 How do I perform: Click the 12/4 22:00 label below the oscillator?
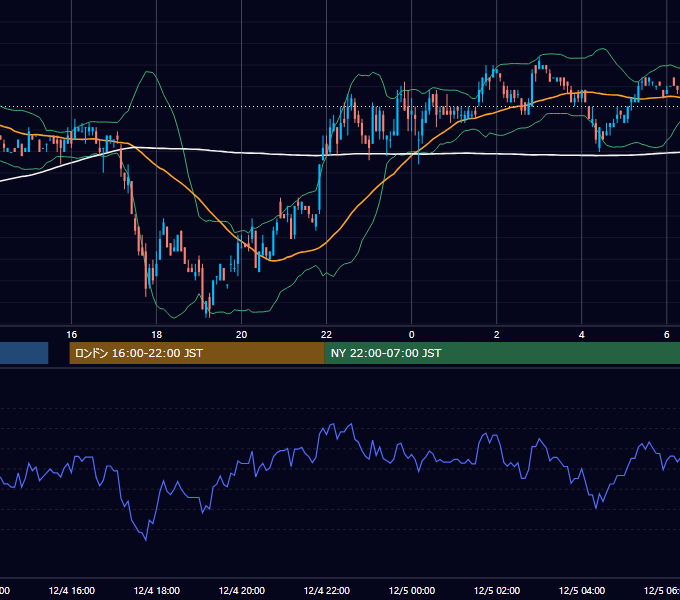pyautogui.click(x=327, y=590)
